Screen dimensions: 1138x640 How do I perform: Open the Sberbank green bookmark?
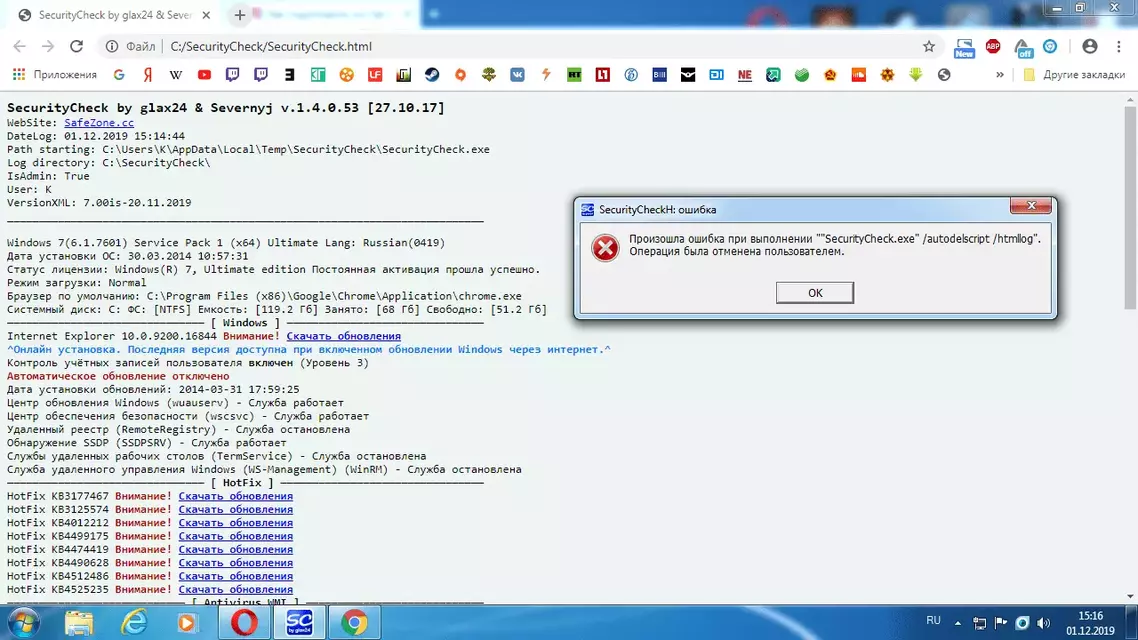coord(801,75)
